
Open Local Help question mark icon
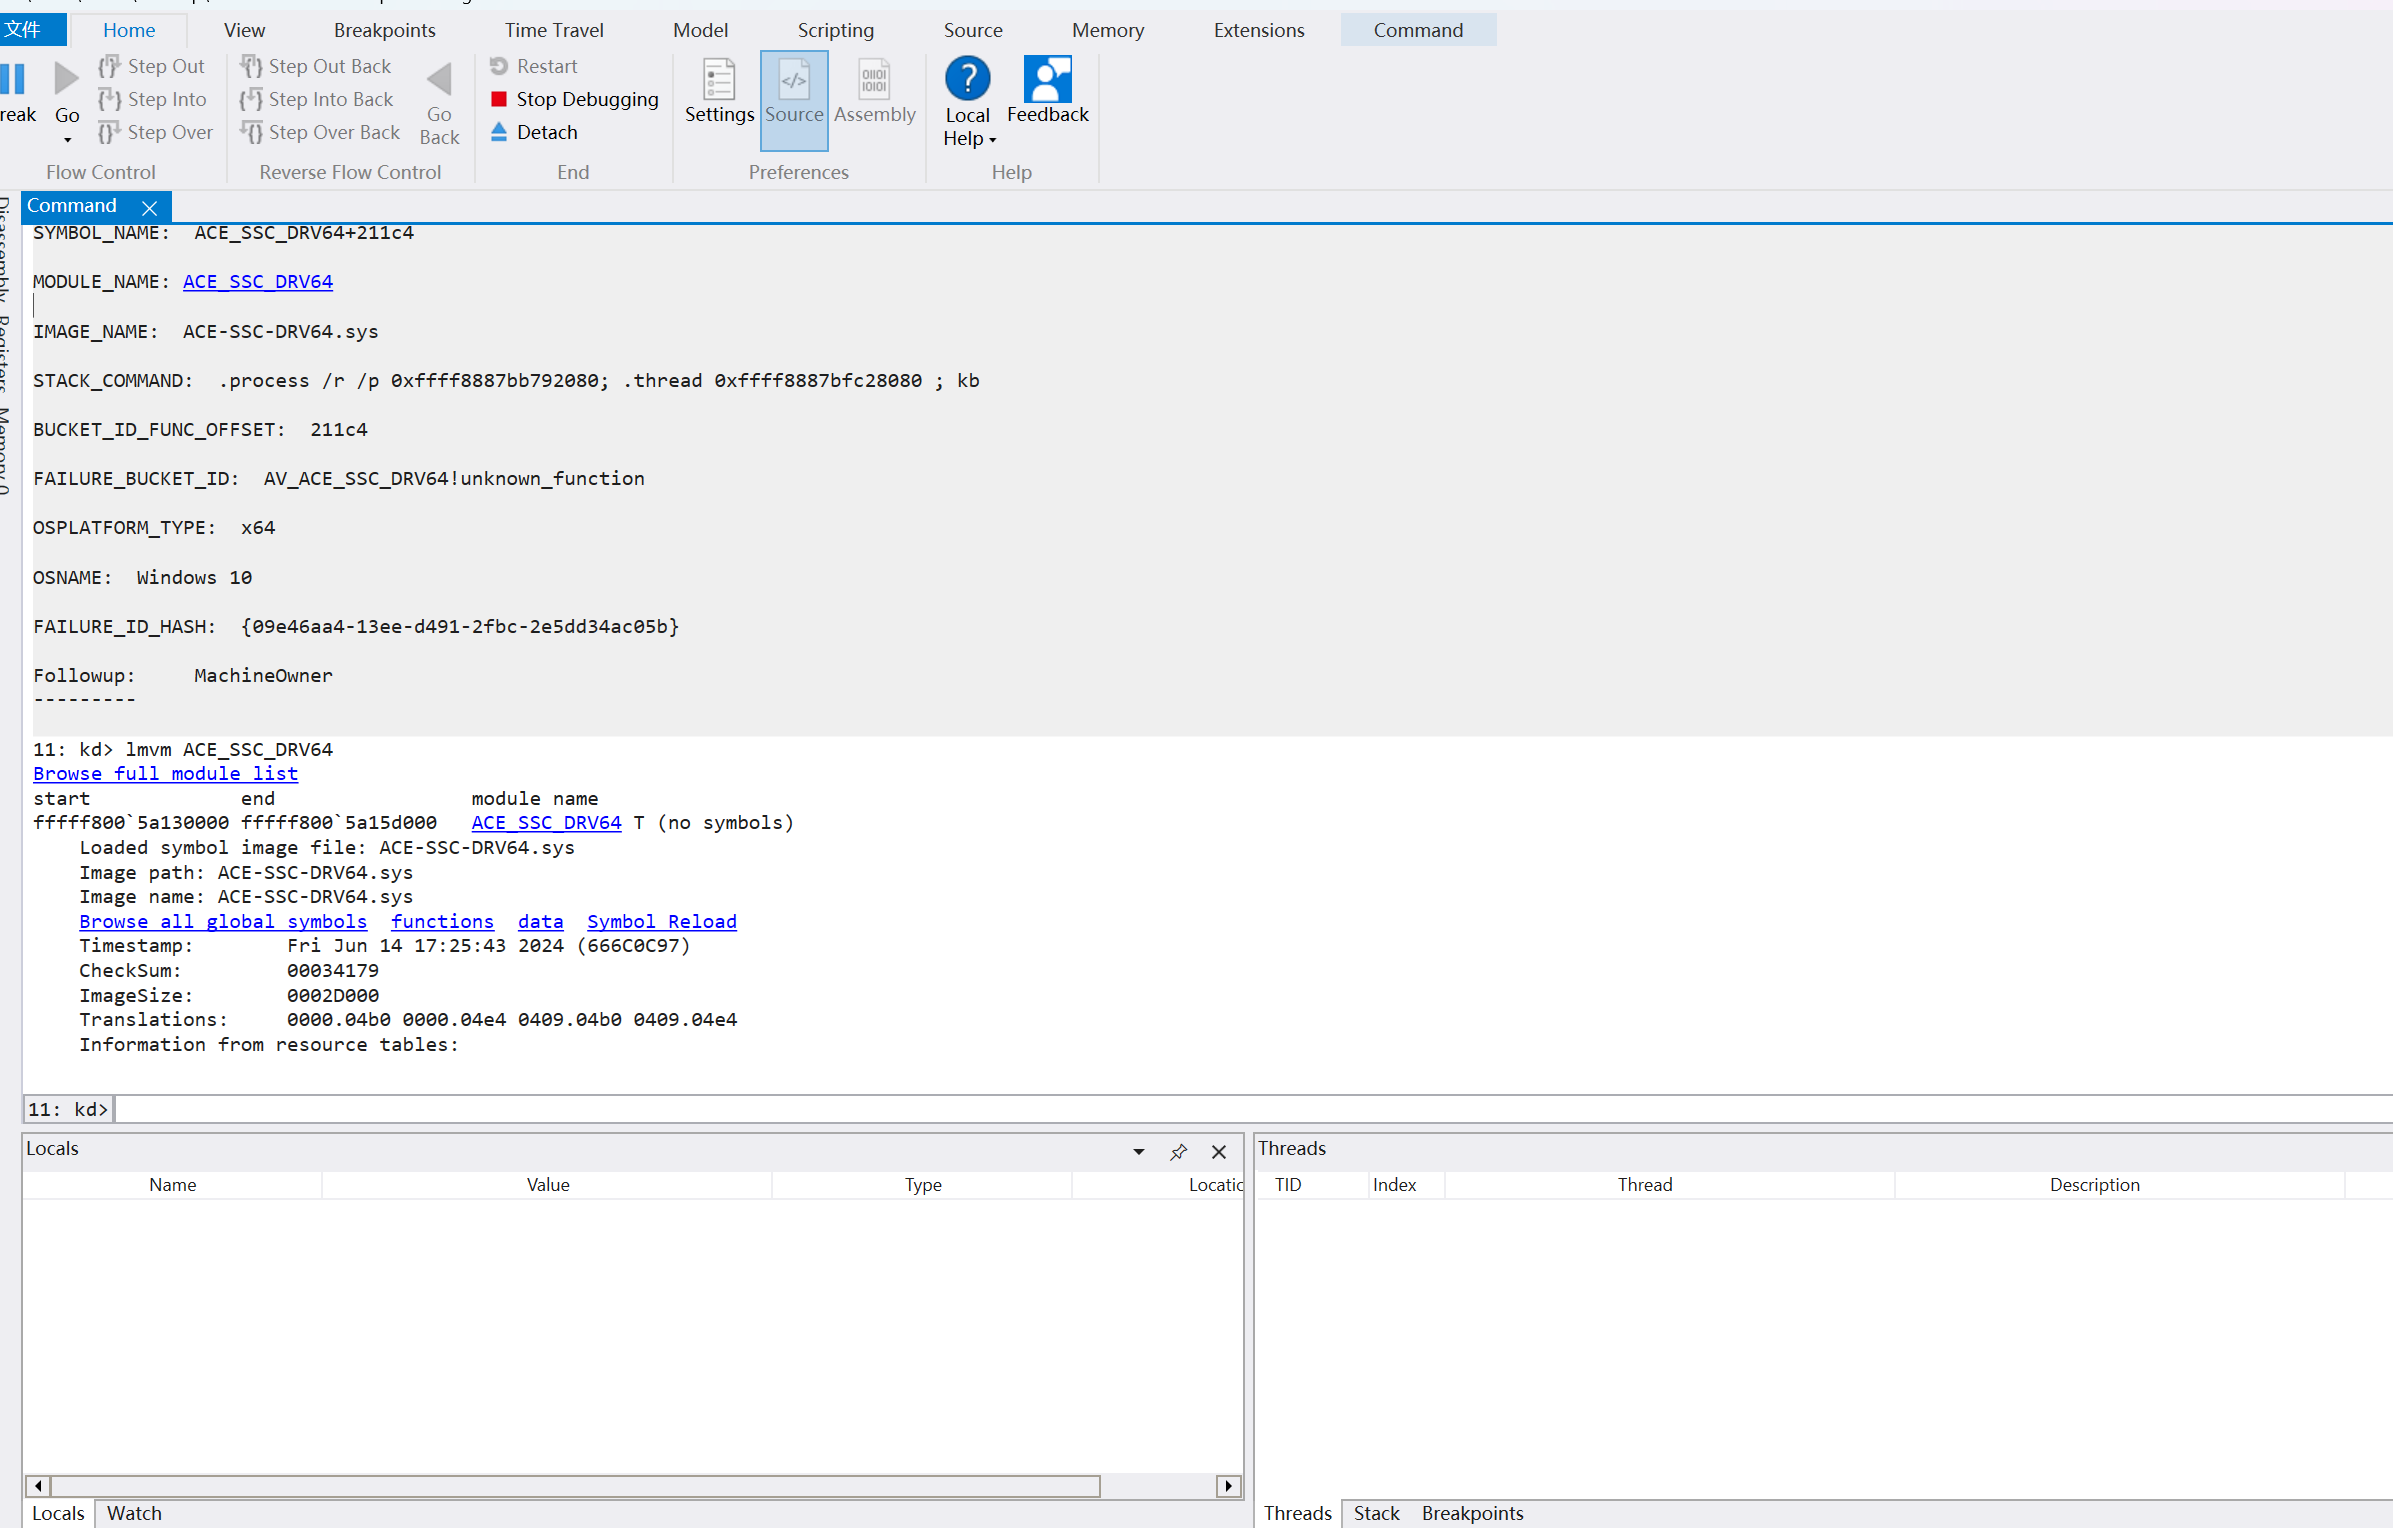(x=967, y=79)
